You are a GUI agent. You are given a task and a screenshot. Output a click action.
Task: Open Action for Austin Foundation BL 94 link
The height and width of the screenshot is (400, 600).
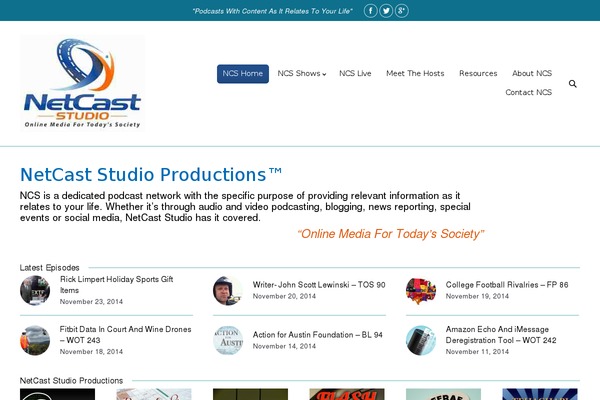tap(318, 335)
